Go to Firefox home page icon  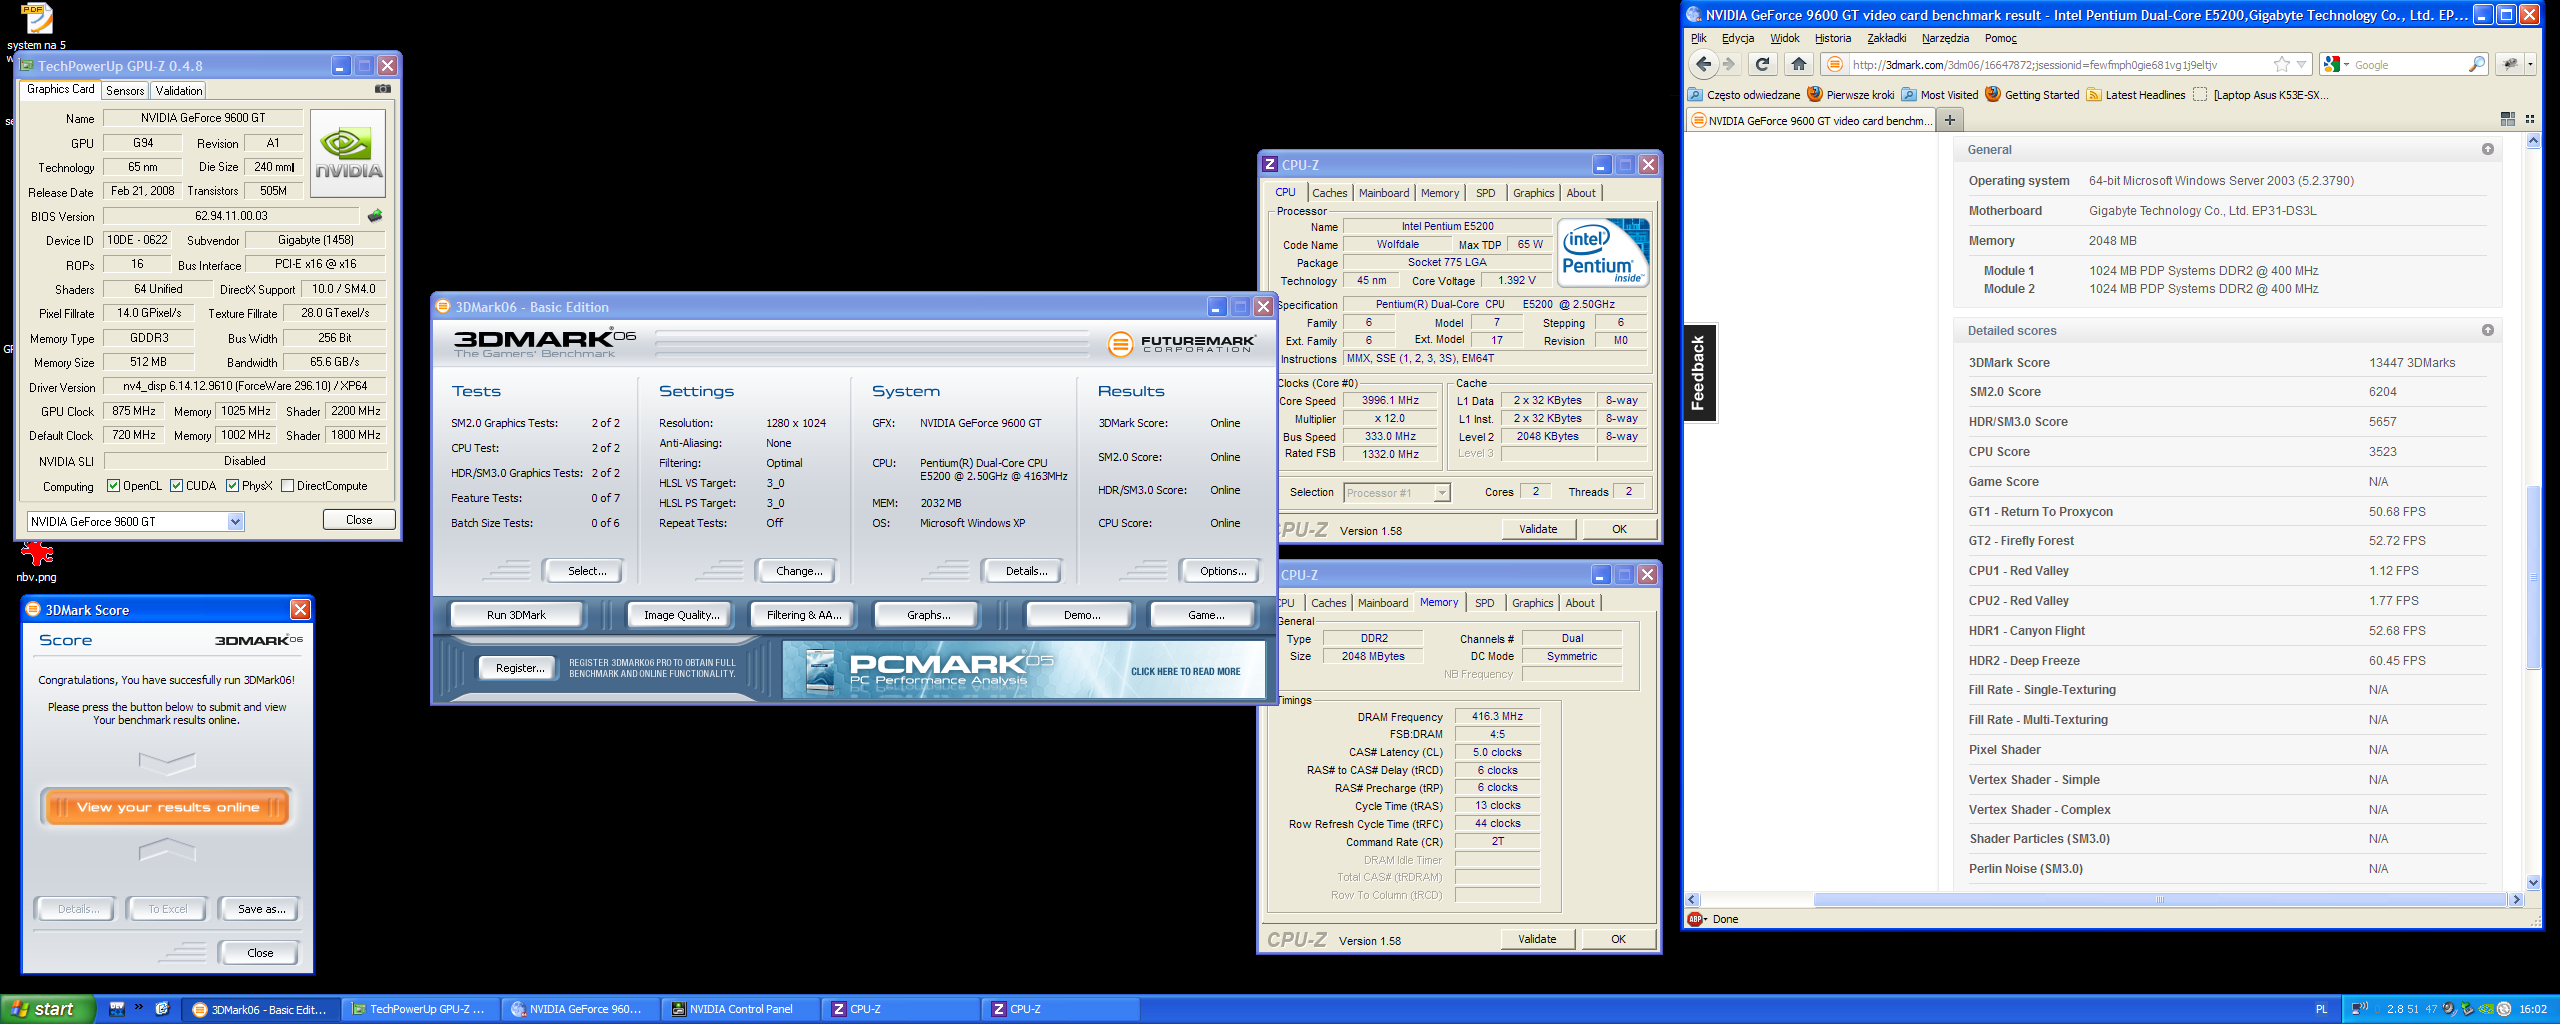(1799, 64)
